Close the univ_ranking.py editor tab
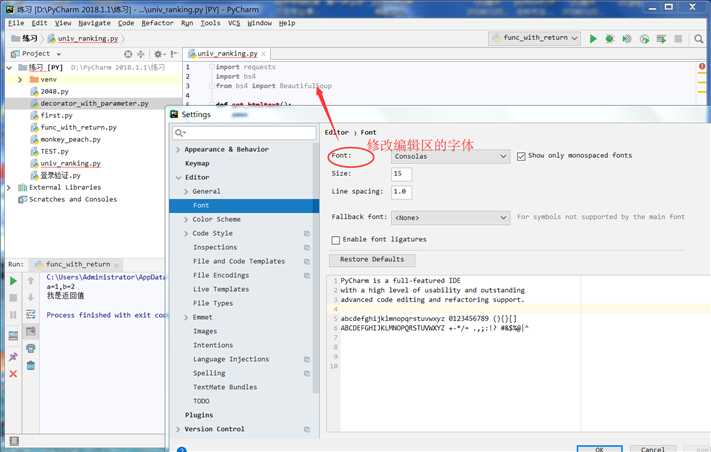This screenshot has height=452, width=711. [x=263, y=54]
